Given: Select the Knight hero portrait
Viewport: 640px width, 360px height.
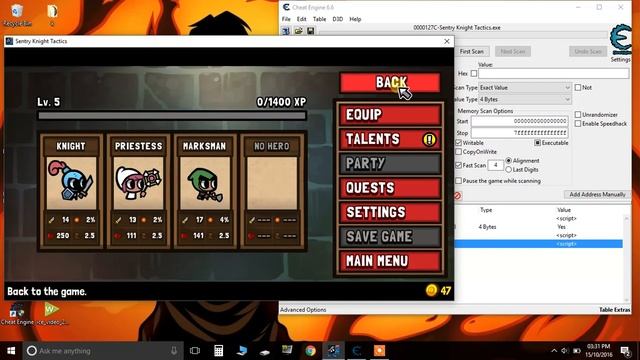Looking at the screenshot, I should [x=71, y=183].
